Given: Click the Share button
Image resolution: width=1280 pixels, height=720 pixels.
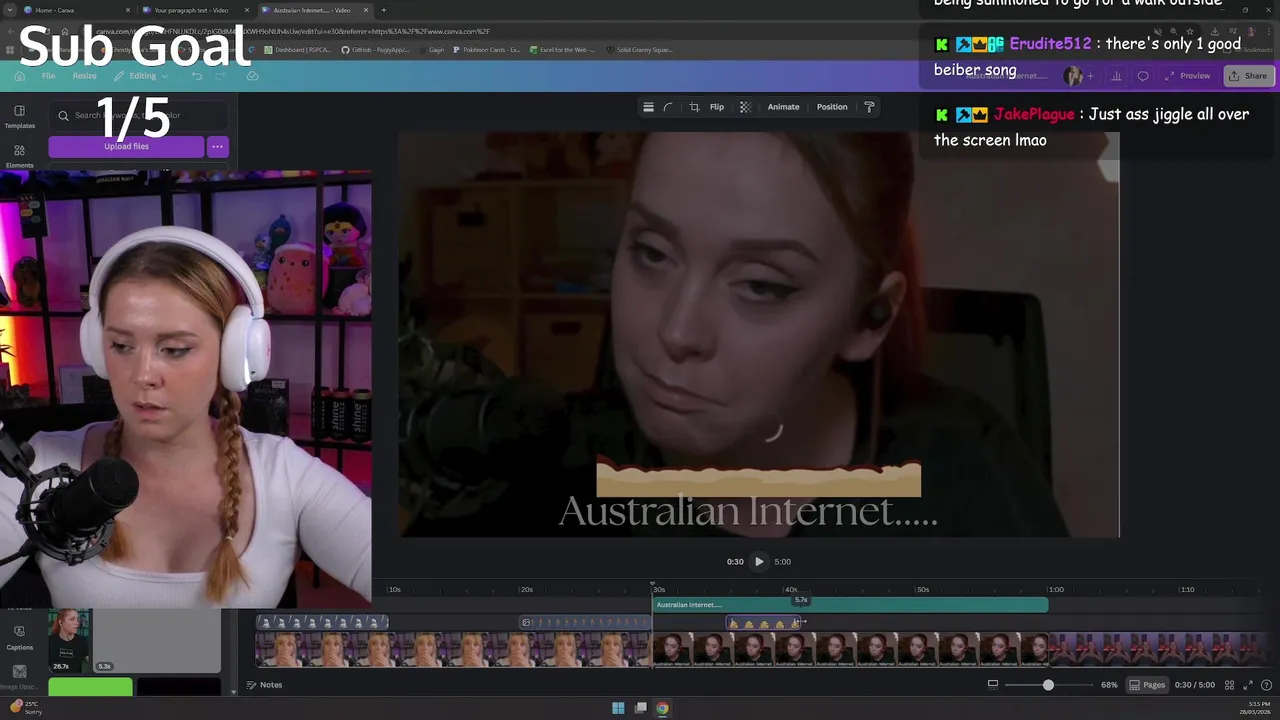Looking at the screenshot, I should 1248,76.
